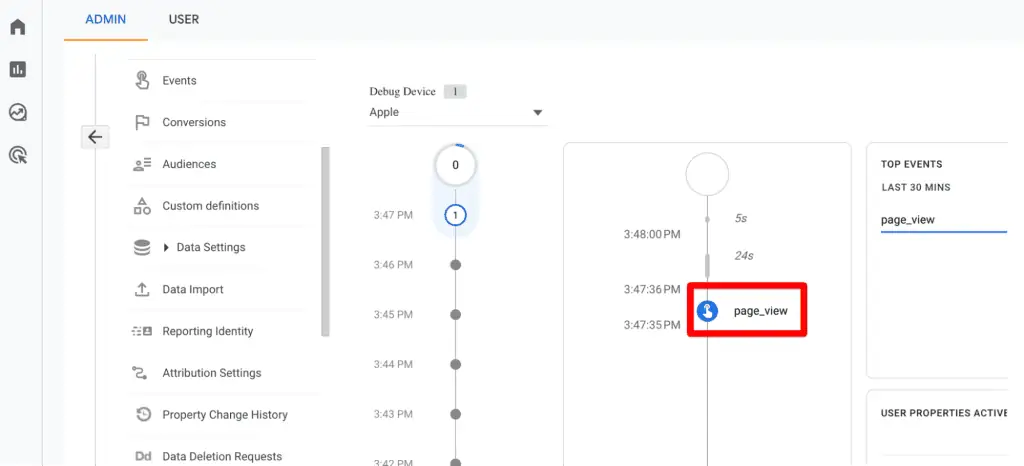The height and width of the screenshot is (466, 1024).
Task: Click the Custom definitions shapes icon
Action: click(x=142, y=206)
